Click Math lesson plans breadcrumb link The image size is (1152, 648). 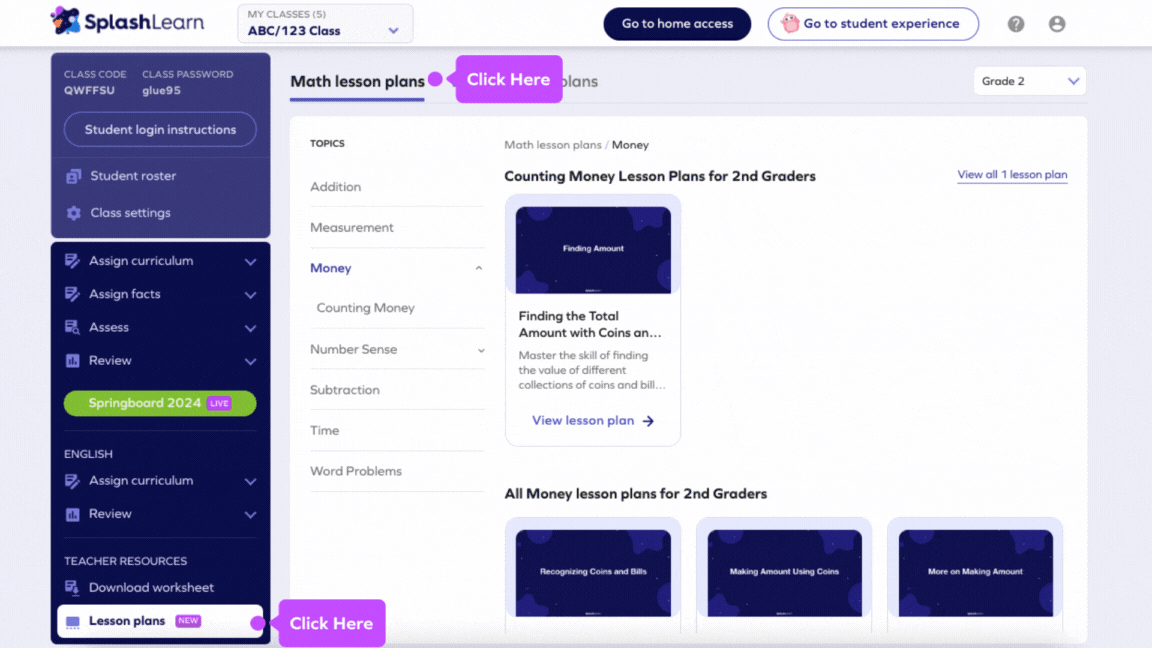(552, 145)
